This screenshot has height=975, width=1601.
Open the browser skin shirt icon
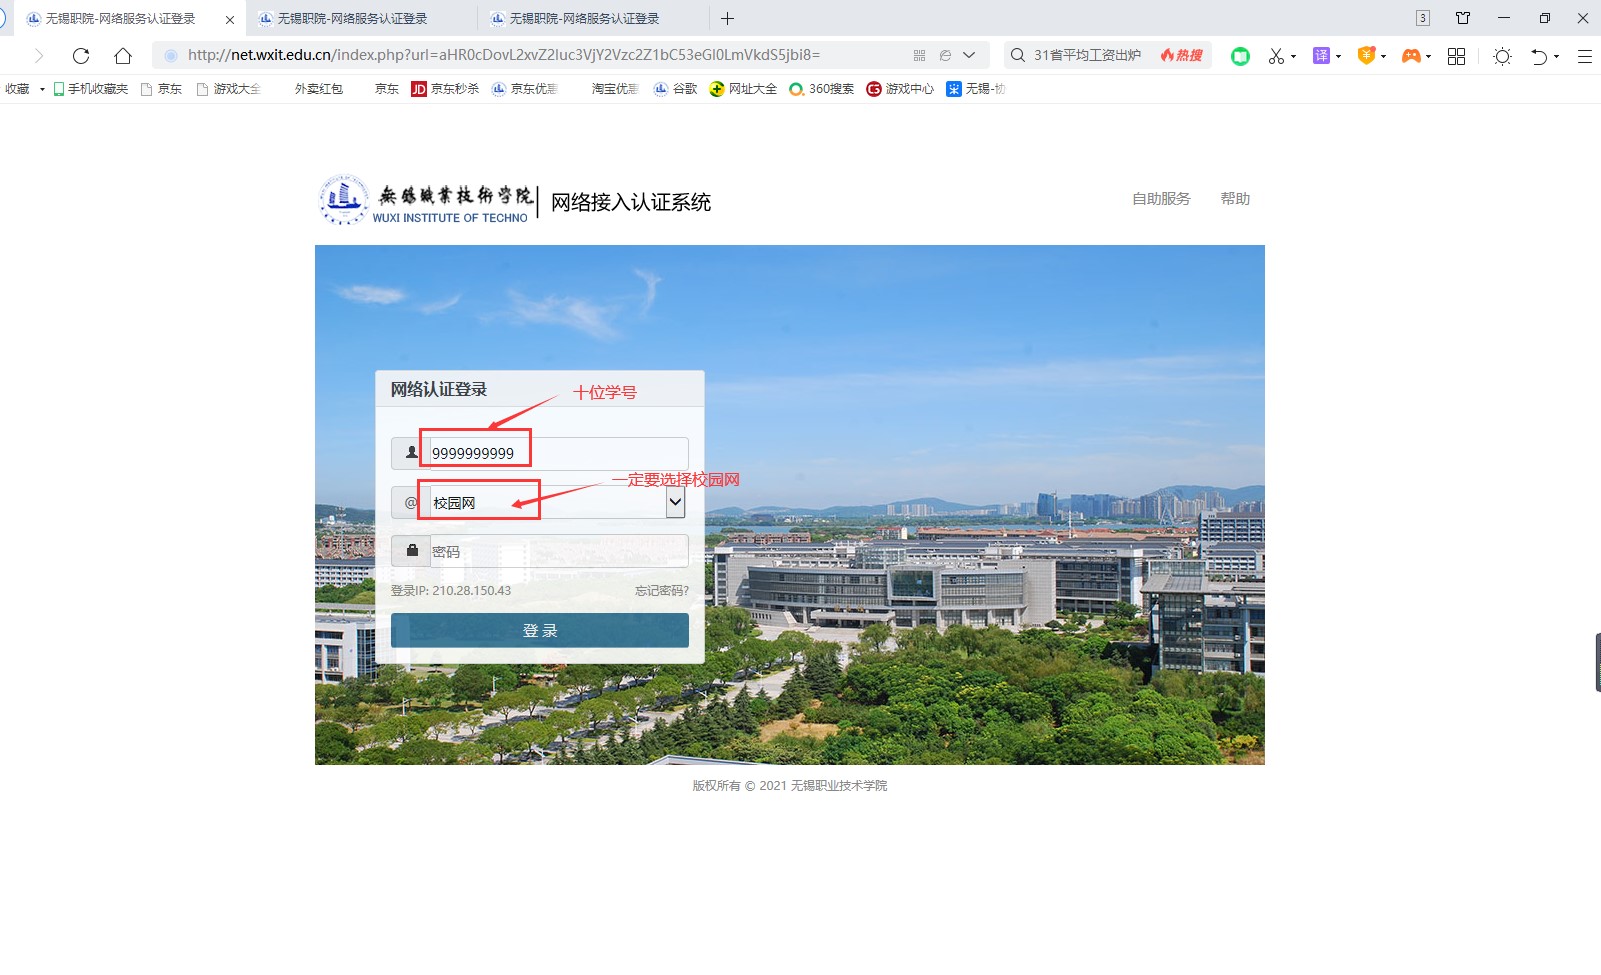tap(1463, 18)
